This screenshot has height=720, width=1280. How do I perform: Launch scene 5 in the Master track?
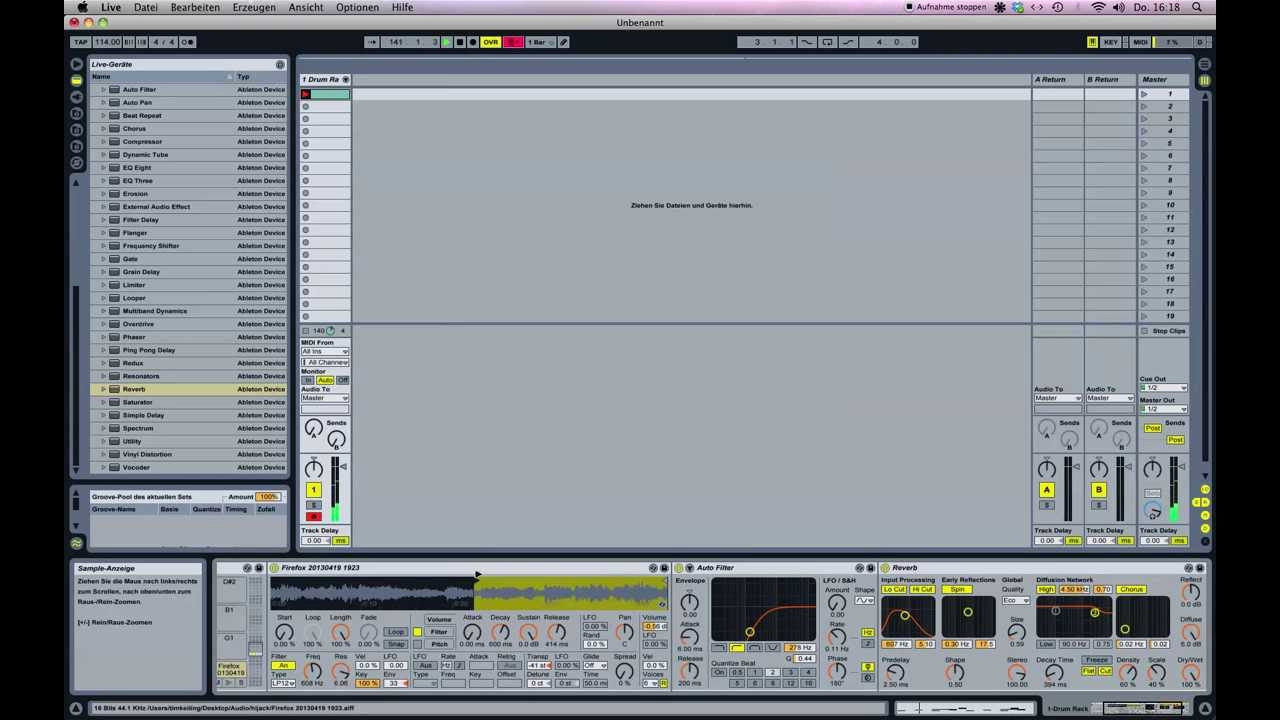pyautogui.click(x=1145, y=143)
